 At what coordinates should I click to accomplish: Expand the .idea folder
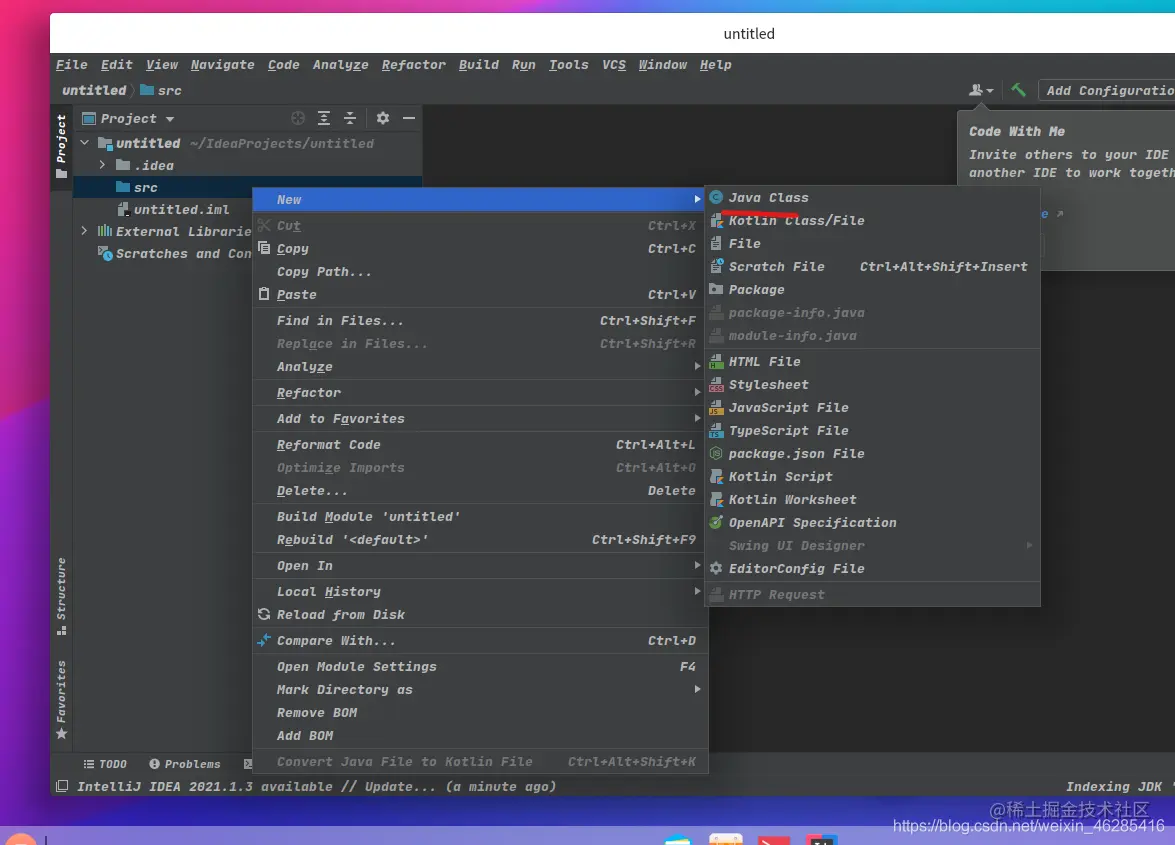(103, 165)
